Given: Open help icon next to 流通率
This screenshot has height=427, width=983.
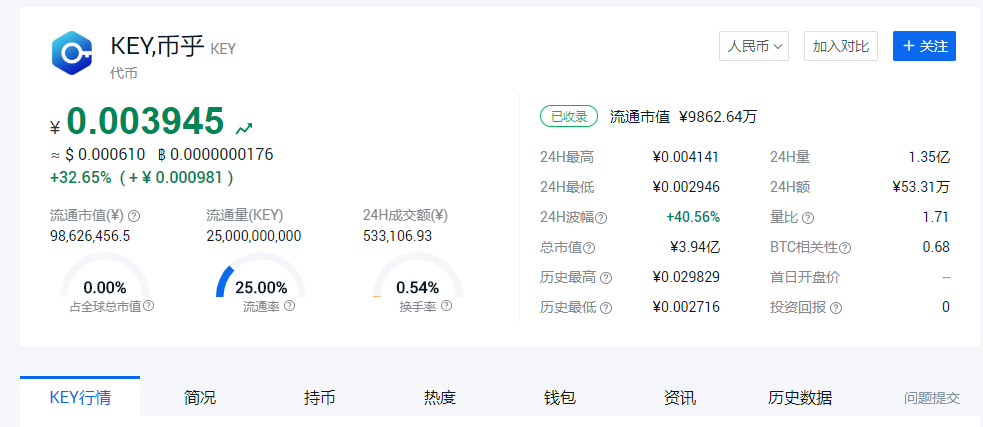Looking at the screenshot, I should (x=289, y=306).
